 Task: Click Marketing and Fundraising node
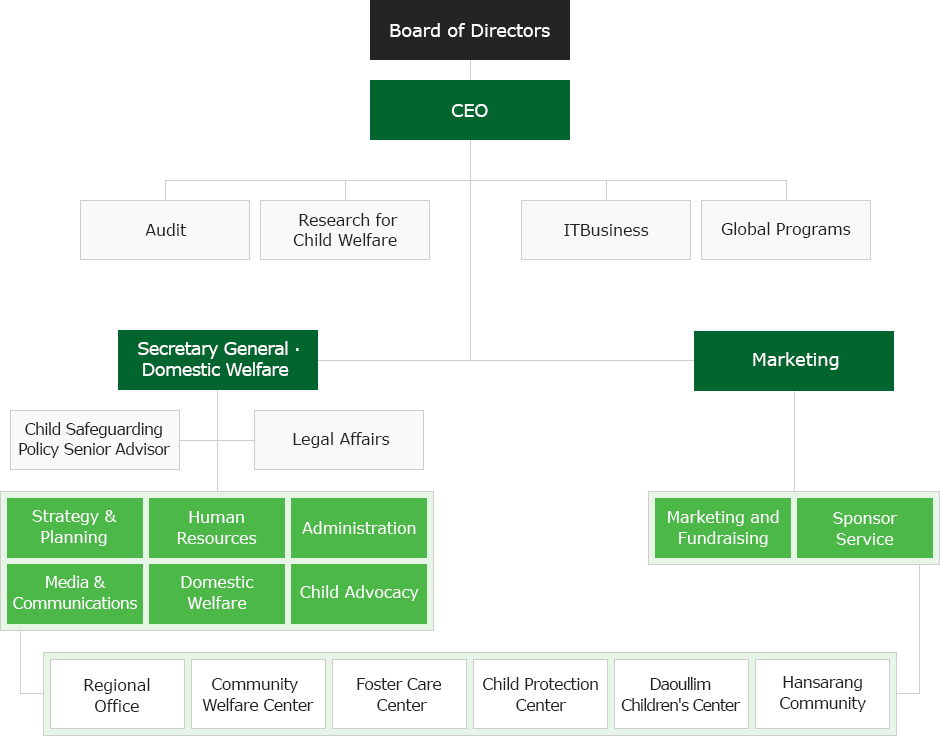pyautogui.click(x=722, y=527)
